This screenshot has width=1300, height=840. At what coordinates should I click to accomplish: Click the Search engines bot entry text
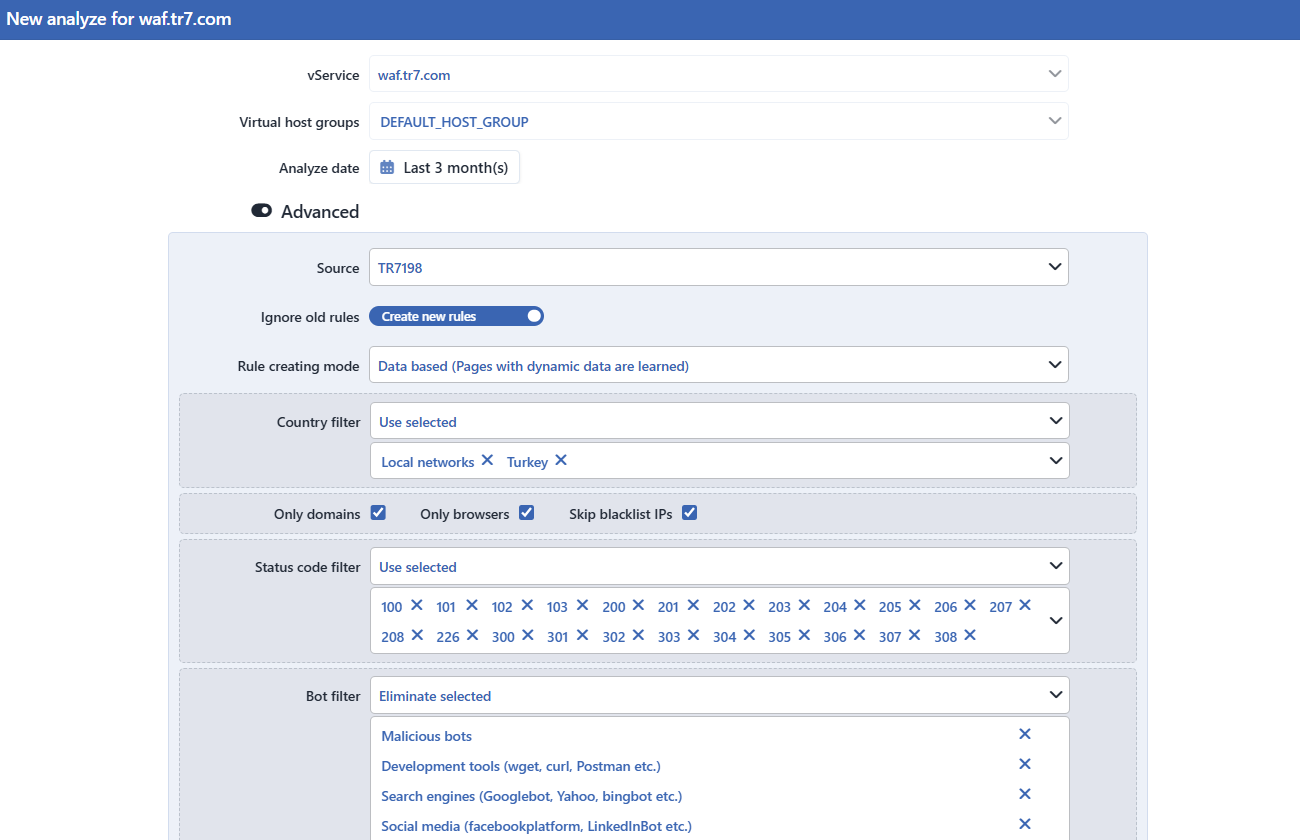531,796
